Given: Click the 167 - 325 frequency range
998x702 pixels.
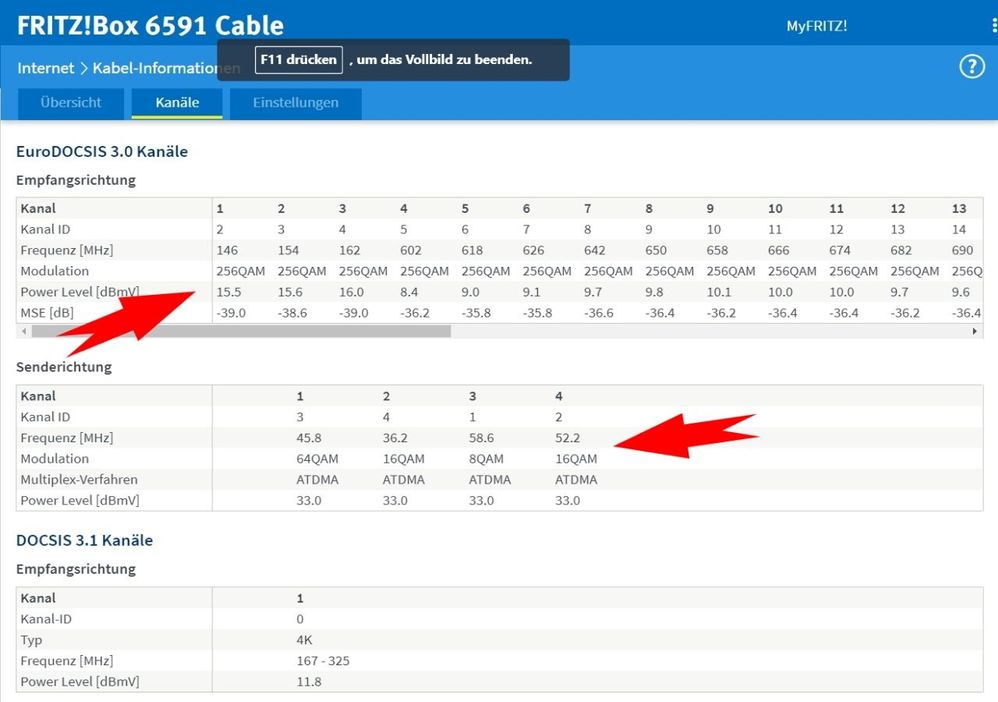Looking at the screenshot, I should pos(323,661).
